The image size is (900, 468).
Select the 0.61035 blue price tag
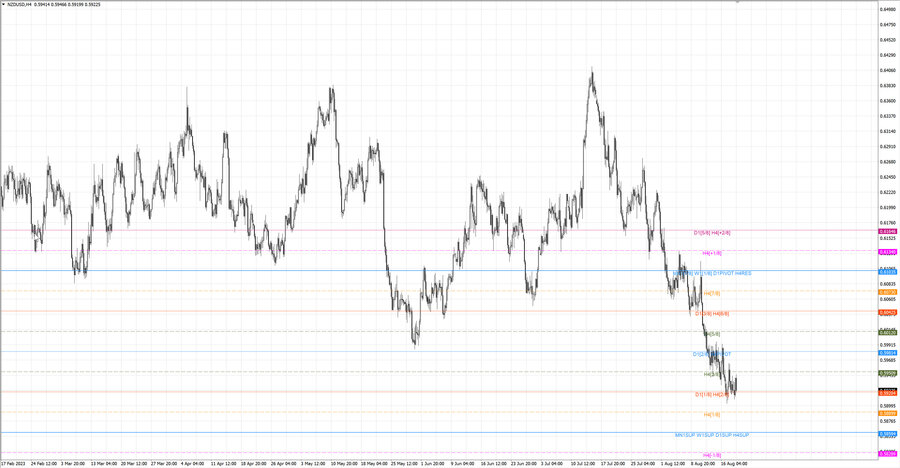pyautogui.click(x=888, y=272)
